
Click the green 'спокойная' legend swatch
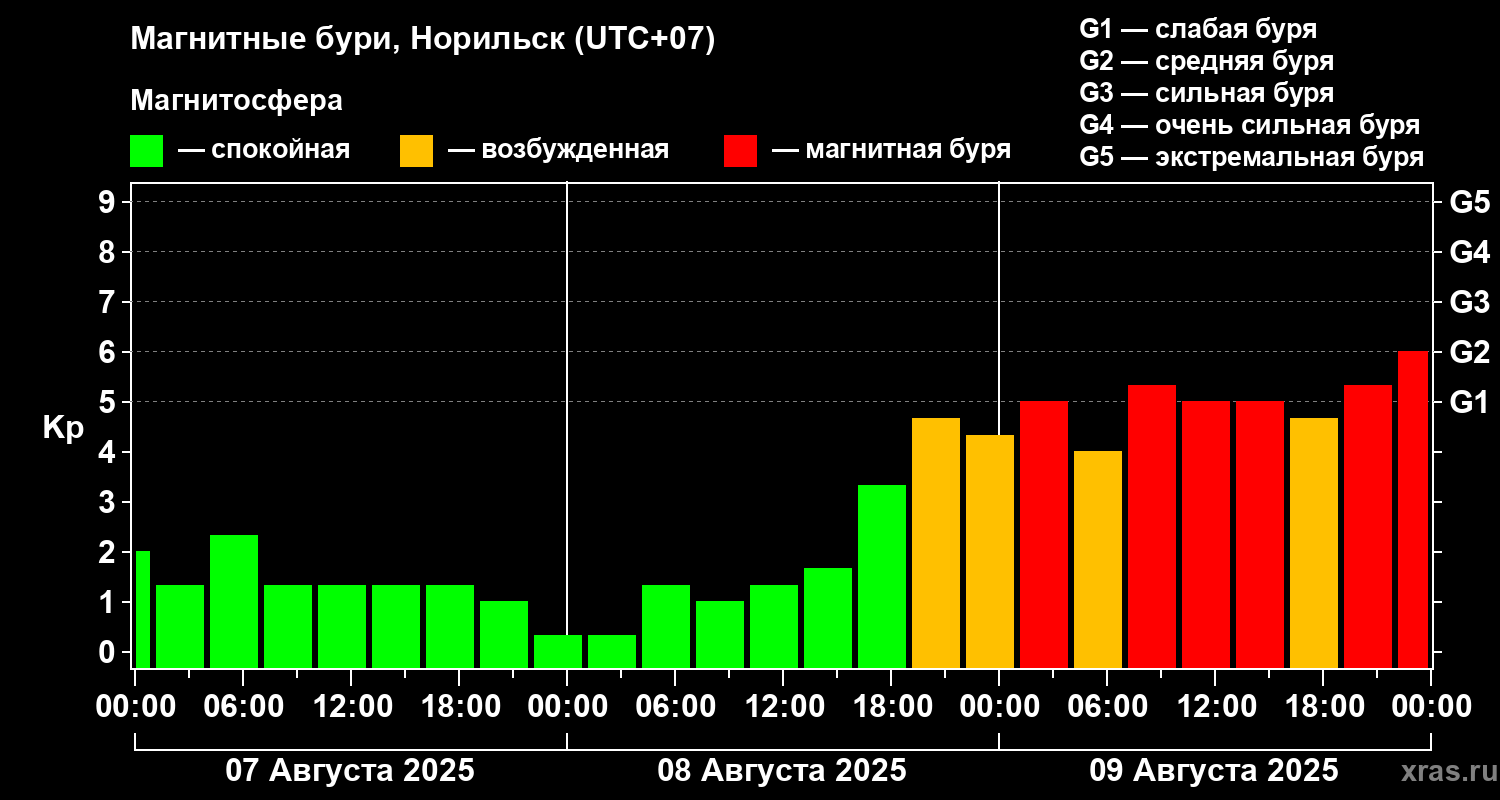coord(146,151)
